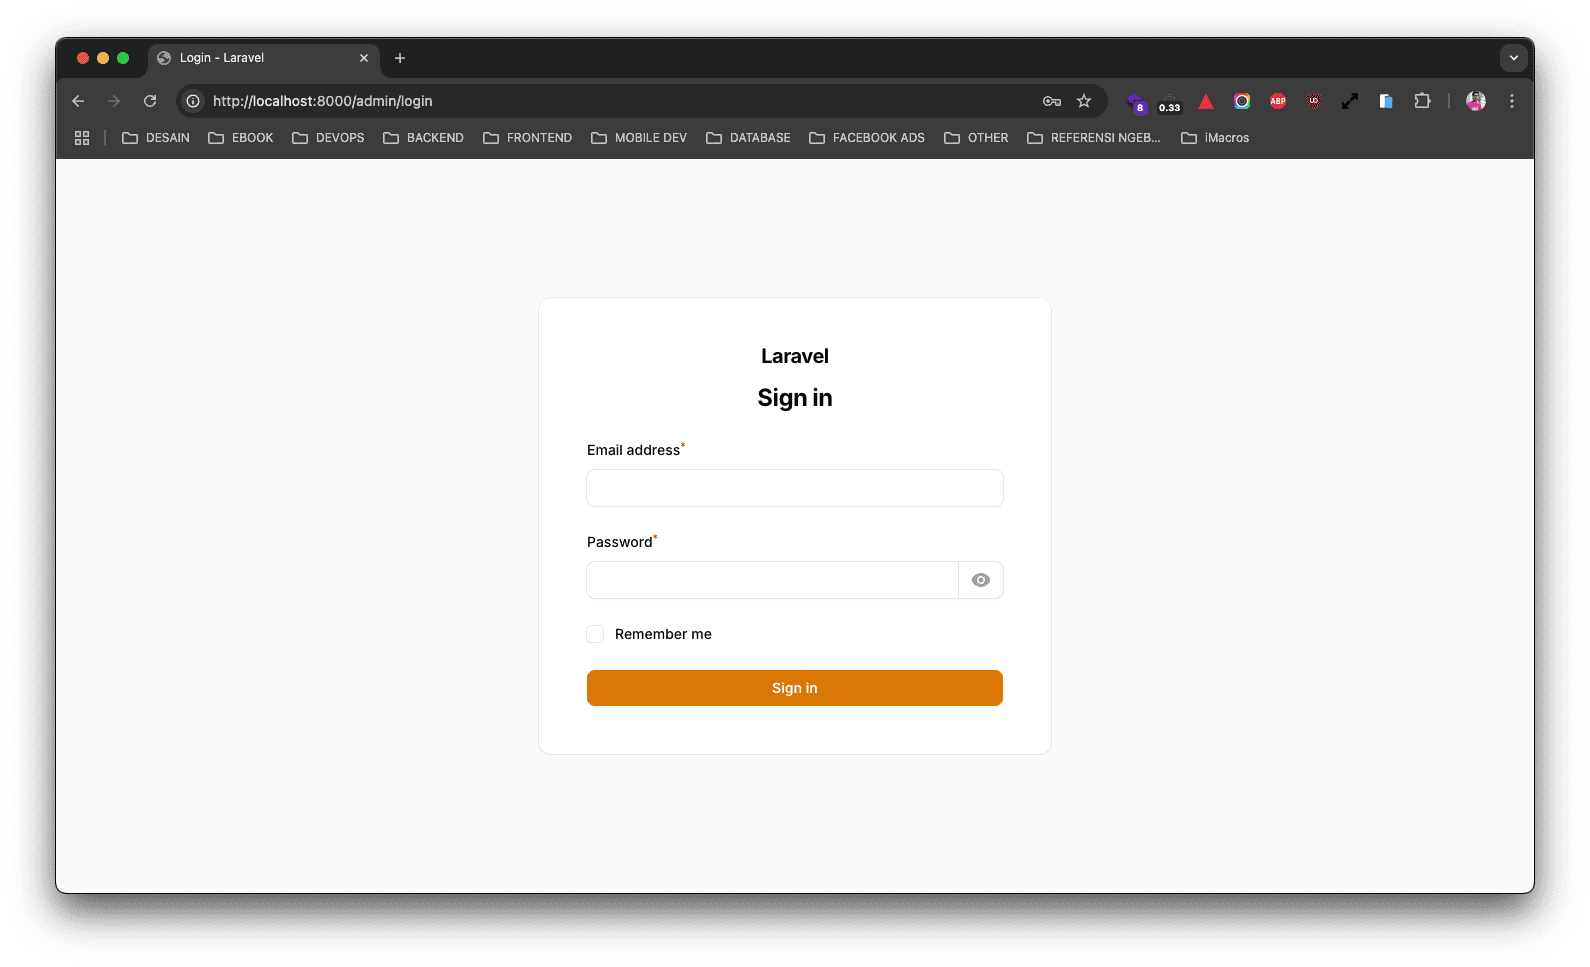Image resolution: width=1590 pixels, height=967 pixels.
Task: Open the FACEBOOK ADS bookmarks folder
Action: tap(867, 138)
